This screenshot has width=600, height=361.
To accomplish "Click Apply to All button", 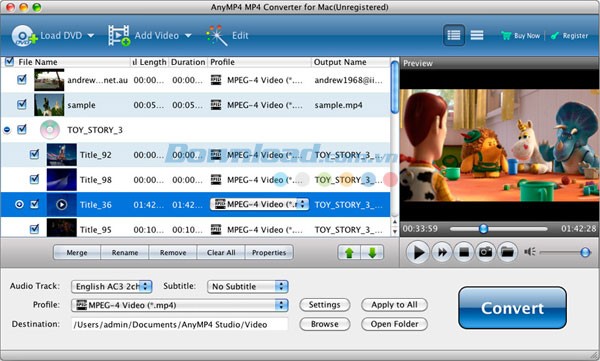I will coord(394,305).
